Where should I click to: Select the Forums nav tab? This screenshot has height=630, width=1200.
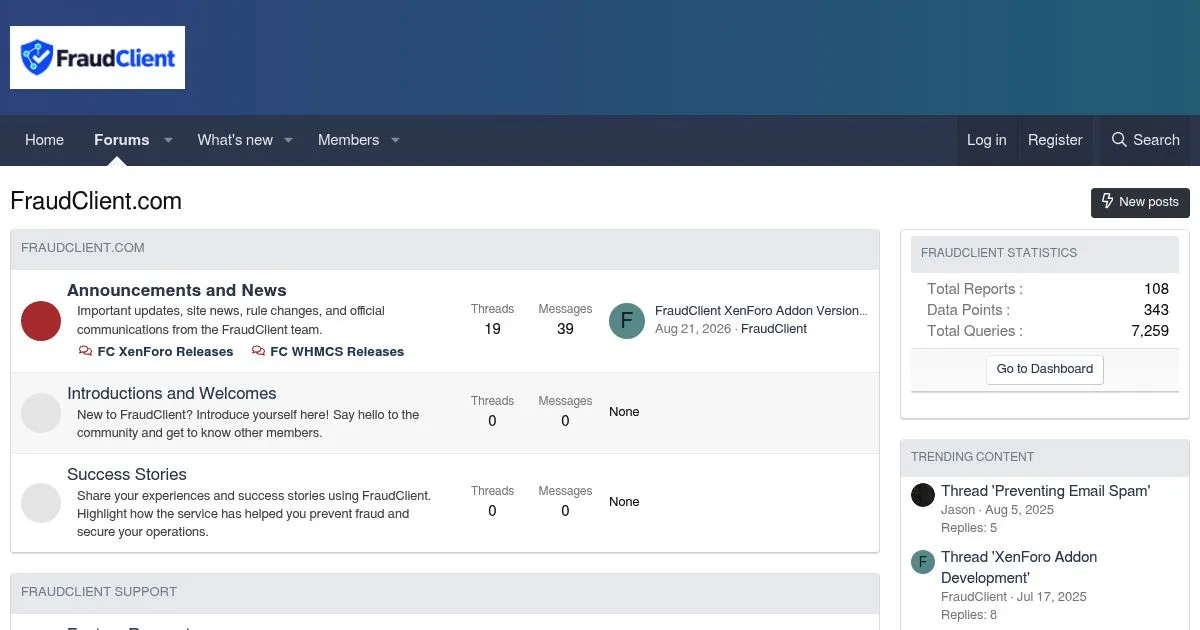pos(122,140)
